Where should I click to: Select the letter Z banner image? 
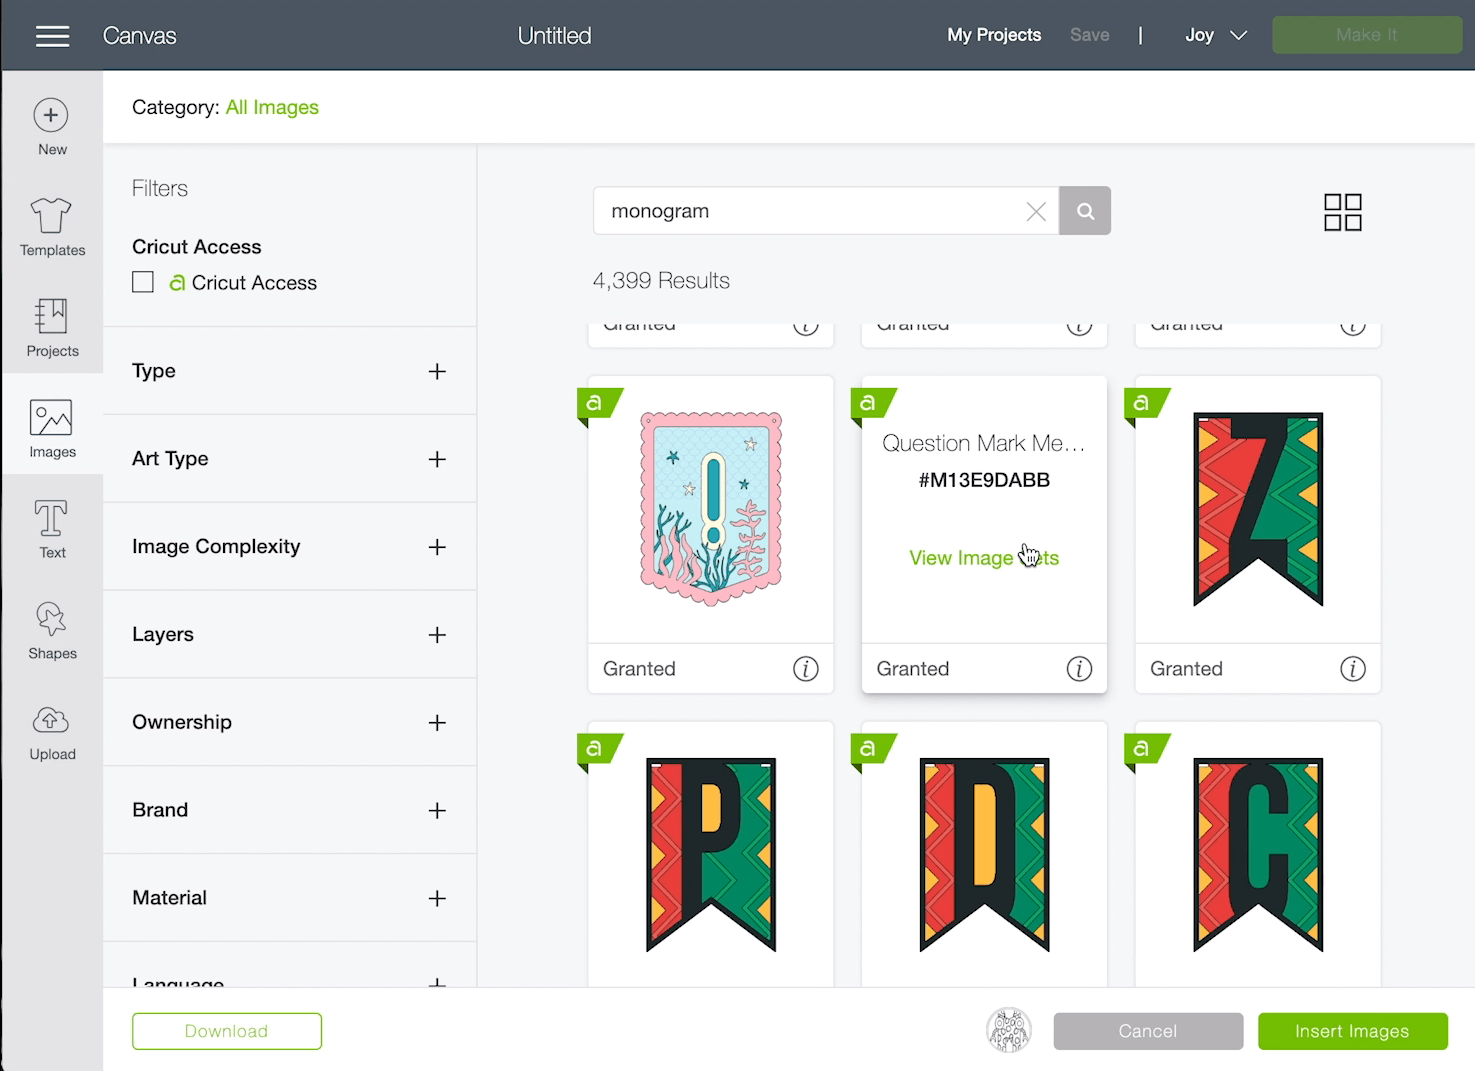coord(1258,509)
